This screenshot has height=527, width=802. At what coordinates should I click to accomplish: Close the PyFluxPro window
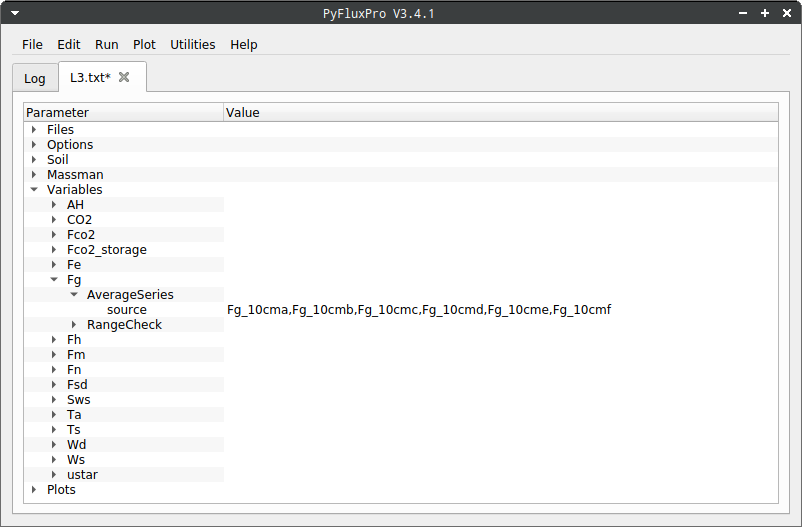tap(787, 13)
